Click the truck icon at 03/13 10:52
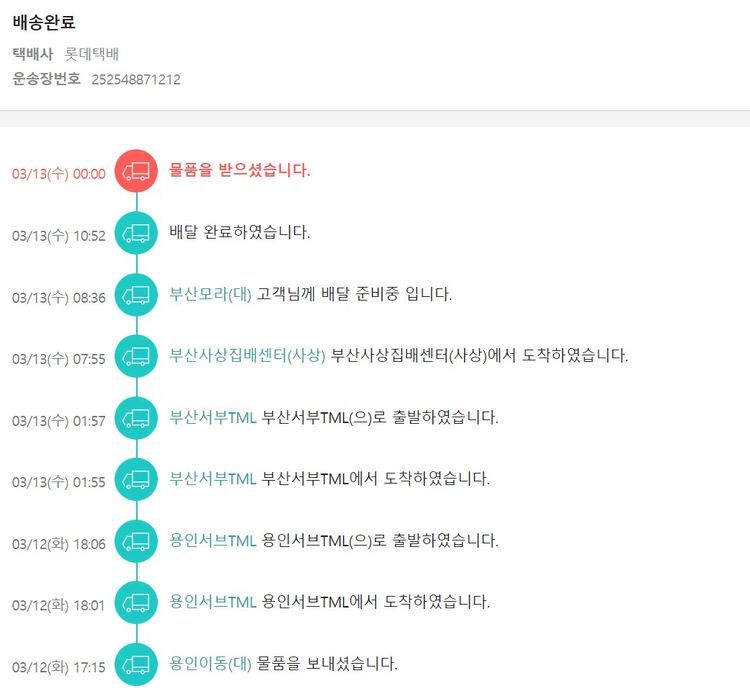 (x=136, y=233)
